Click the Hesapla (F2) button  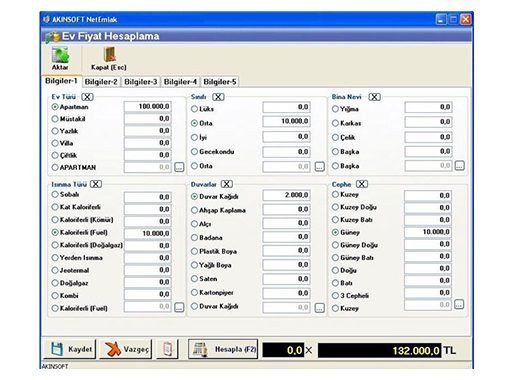223,349
